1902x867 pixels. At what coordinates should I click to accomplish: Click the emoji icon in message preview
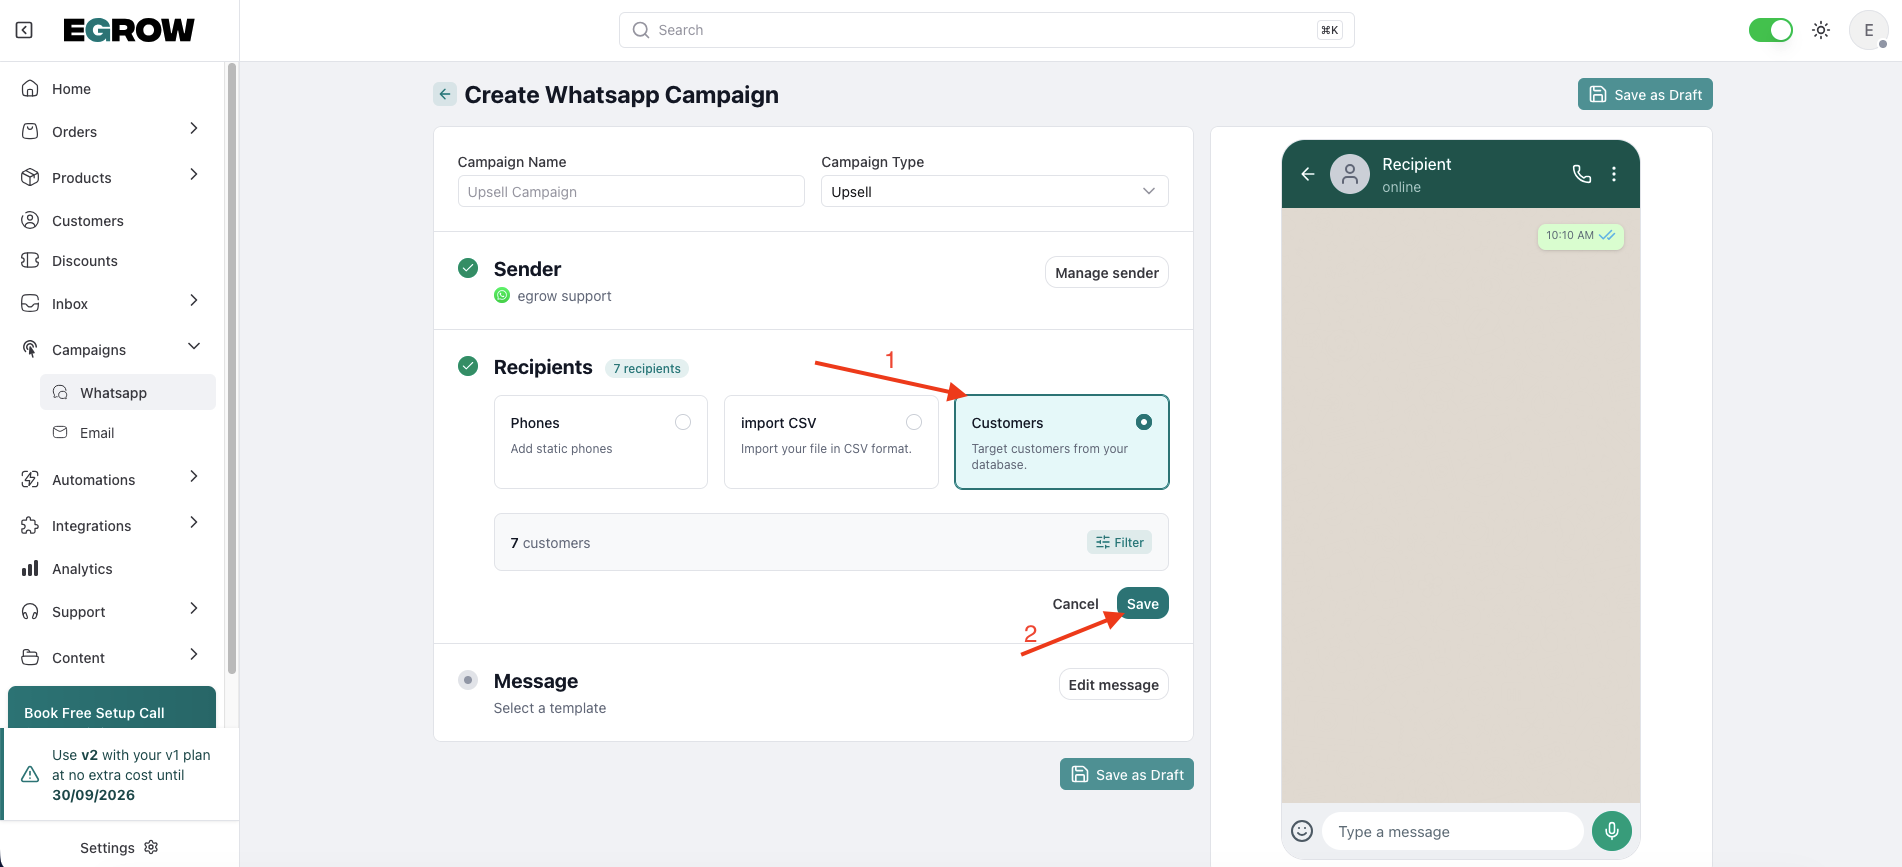pyautogui.click(x=1301, y=831)
